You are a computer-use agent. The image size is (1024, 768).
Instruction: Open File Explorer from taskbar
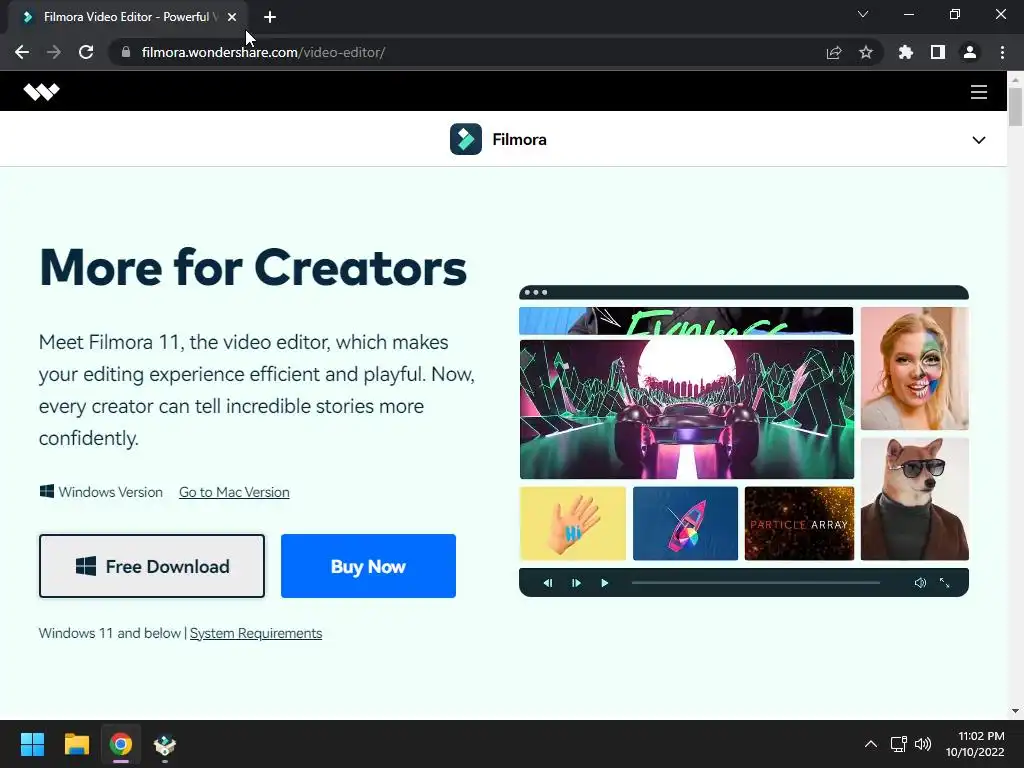pyautogui.click(x=76, y=744)
